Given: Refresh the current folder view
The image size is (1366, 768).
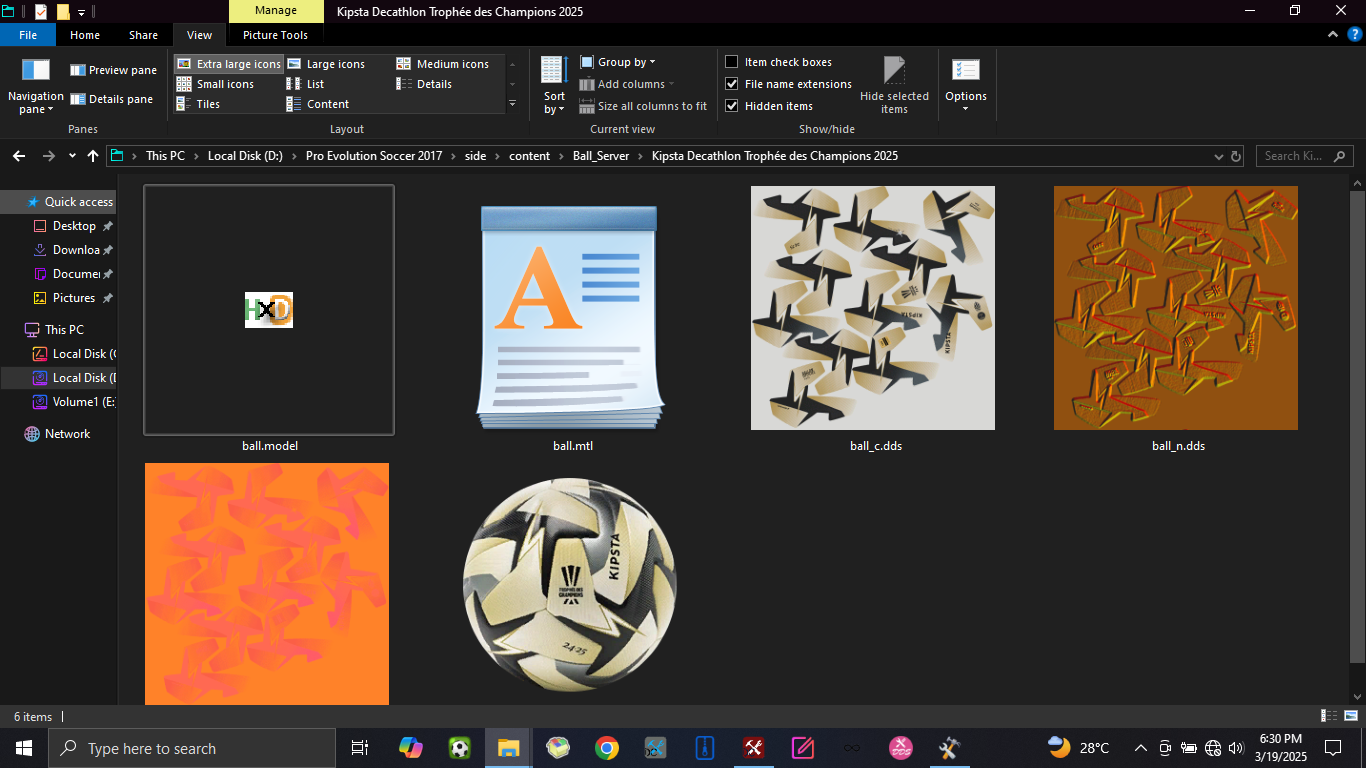Looking at the screenshot, I should (x=1237, y=156).
